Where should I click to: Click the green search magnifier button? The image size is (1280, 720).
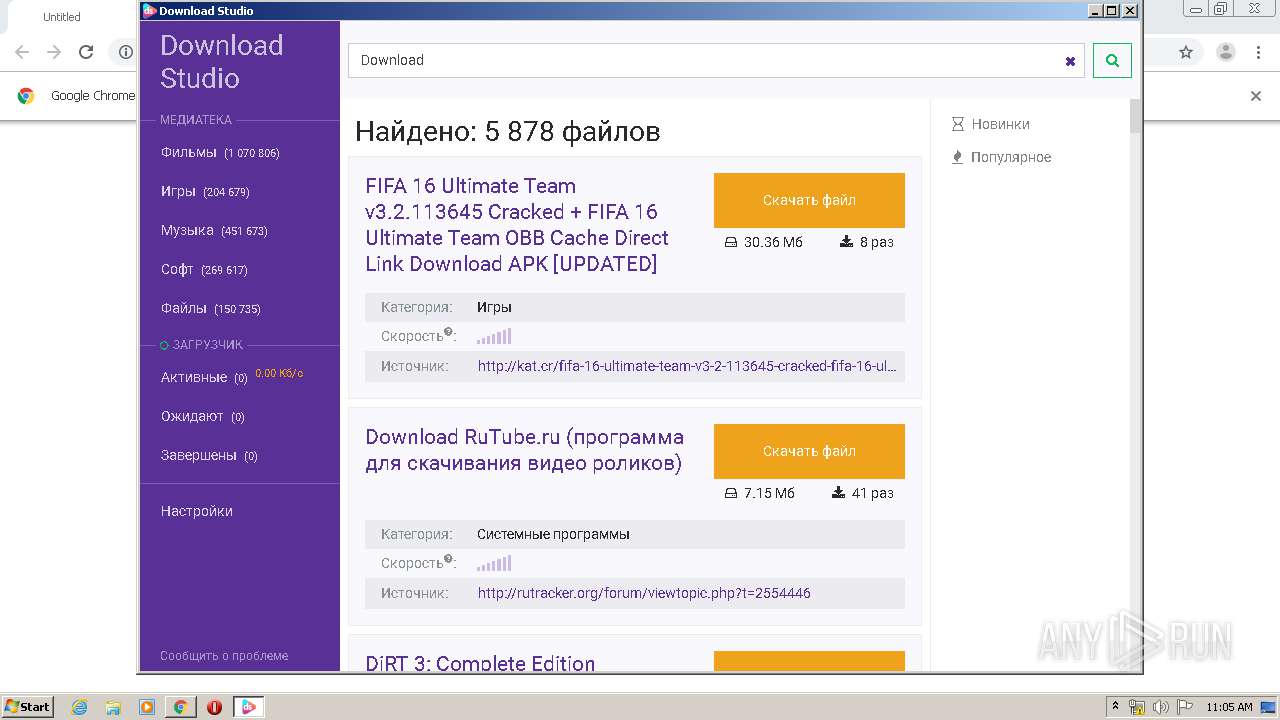click(1112, 60)
